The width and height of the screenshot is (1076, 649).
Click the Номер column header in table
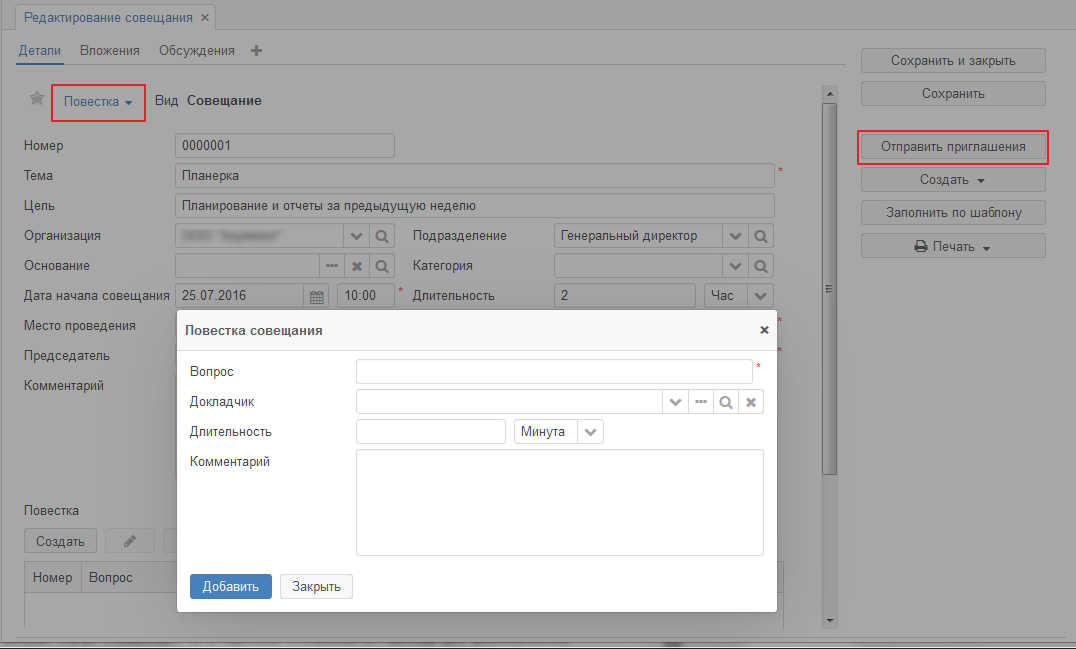click(53, 578)
